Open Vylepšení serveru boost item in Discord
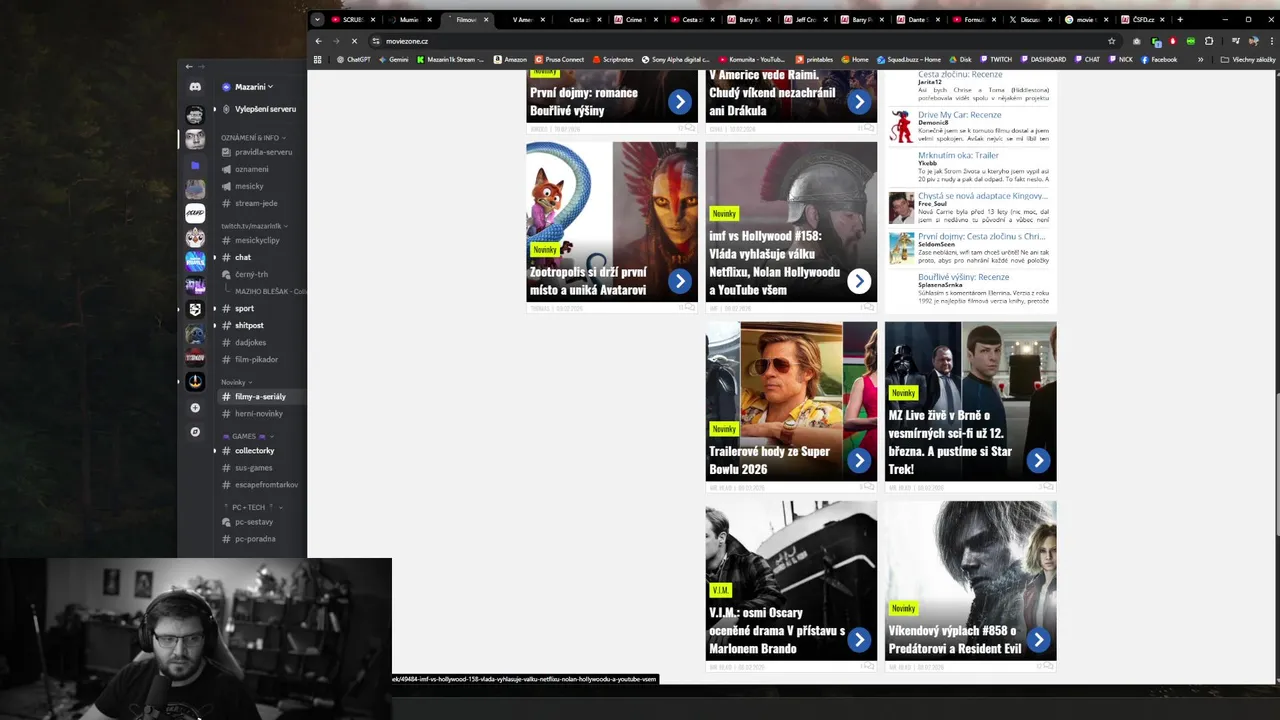The width and height of the screenshot is (1280, 720). pos(259,109)
